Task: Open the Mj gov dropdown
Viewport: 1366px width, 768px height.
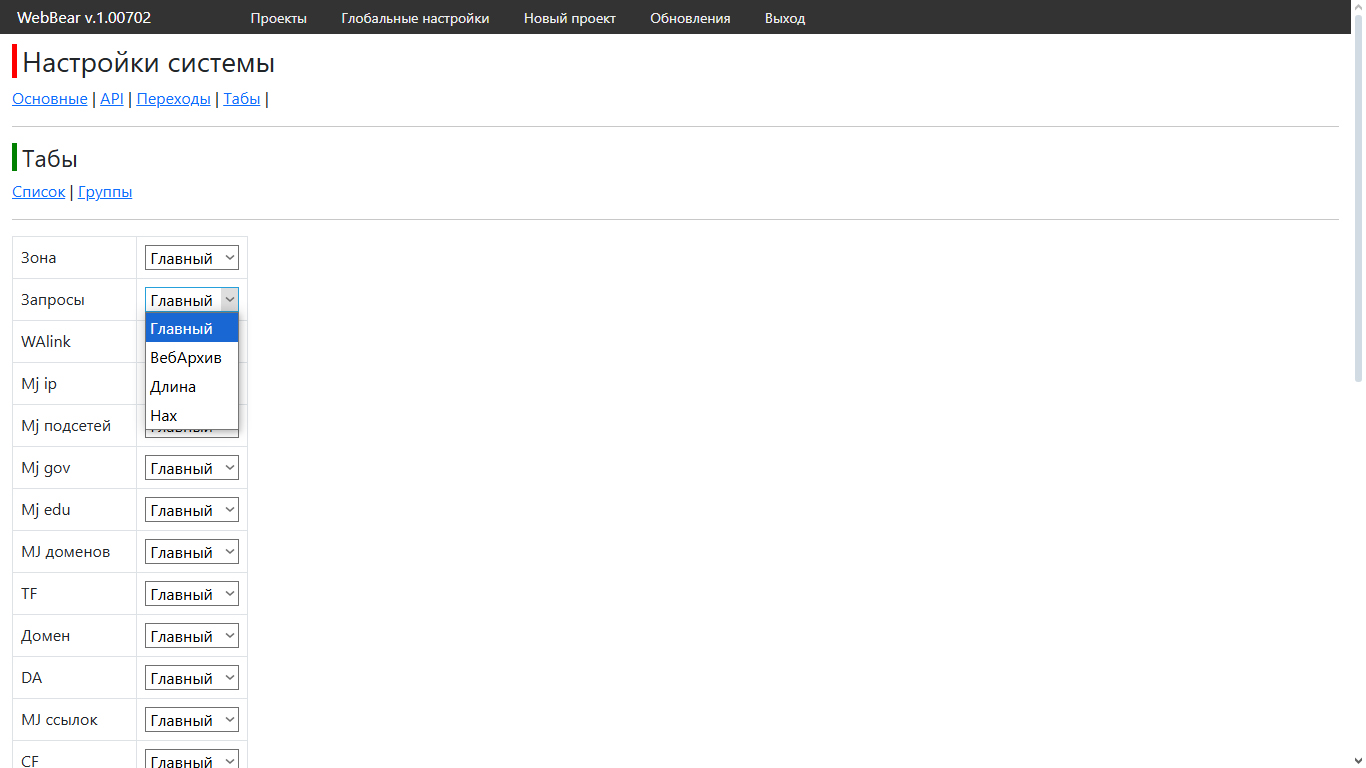Action: [x=192, y=468]
